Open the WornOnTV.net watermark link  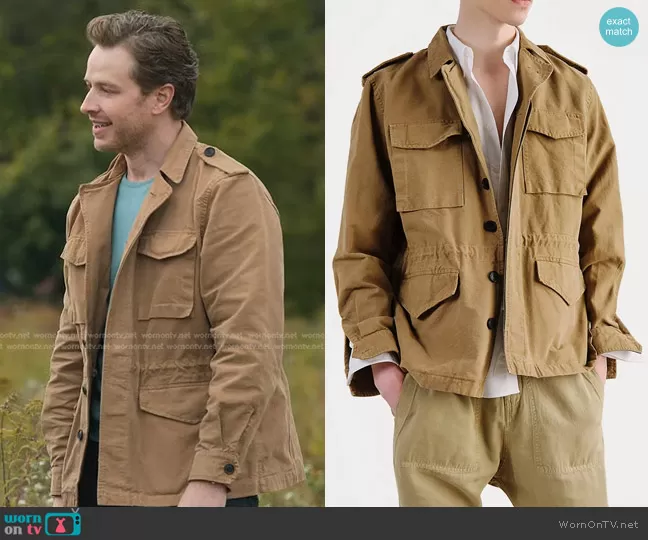point(597,523)
